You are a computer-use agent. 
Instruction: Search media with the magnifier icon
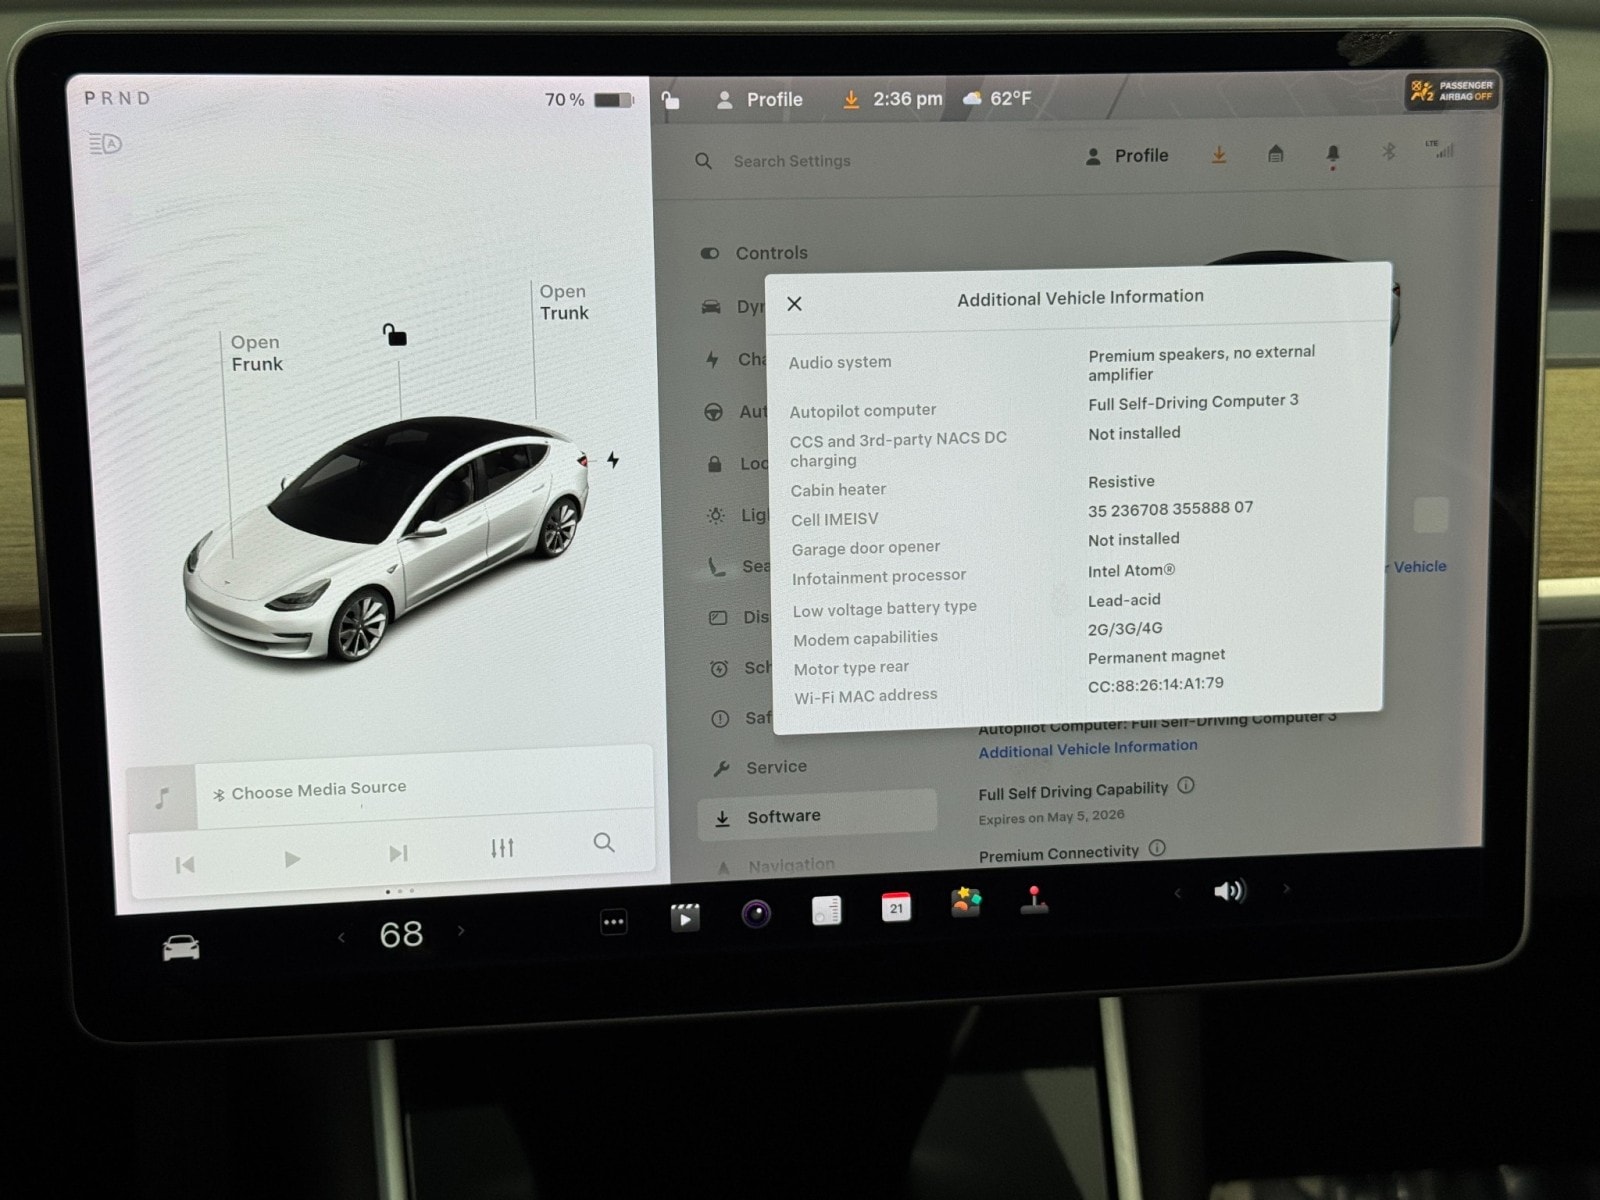(604, 843)
